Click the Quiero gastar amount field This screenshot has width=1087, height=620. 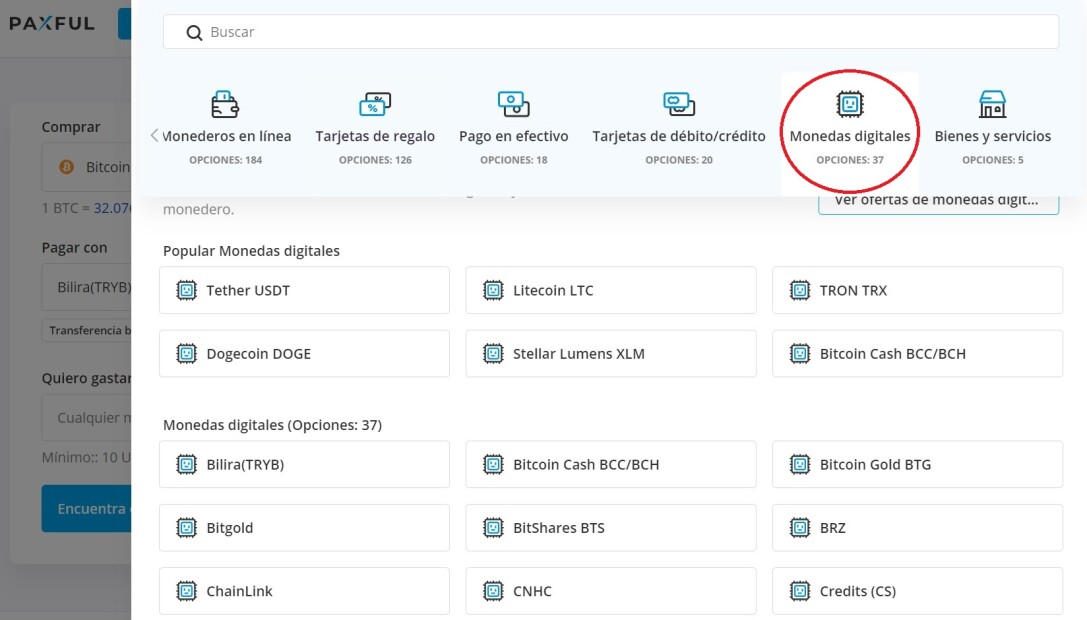(x=86, y=417)
